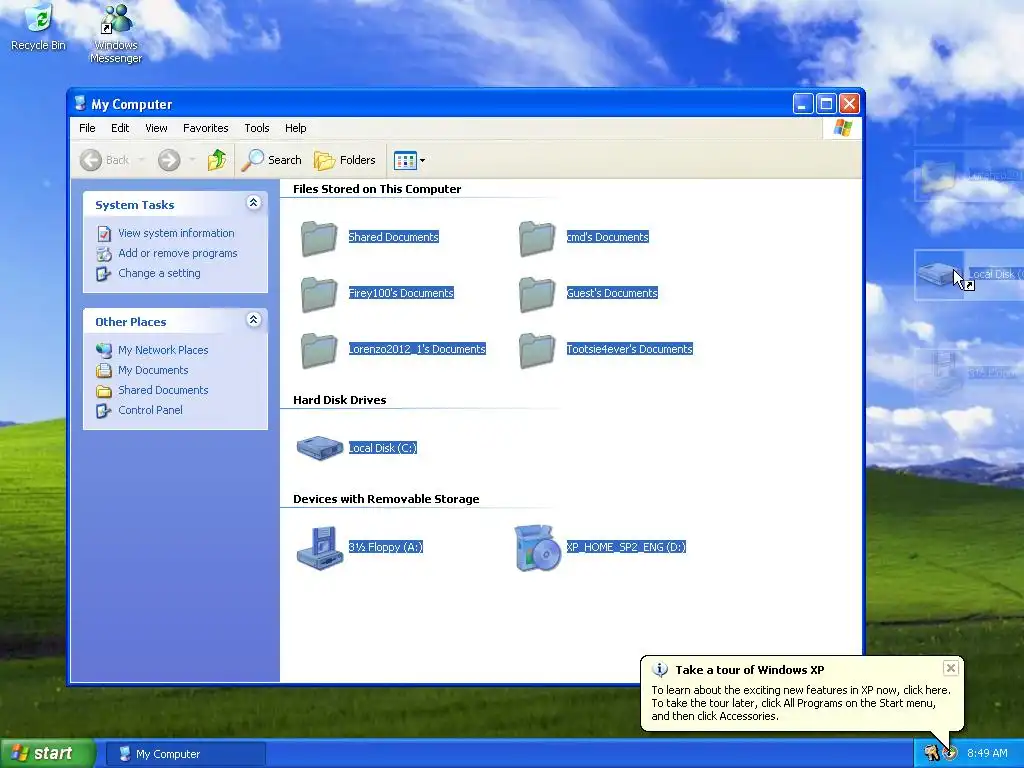Toggle the Folders pane
Image resolution: width=1024 pixels, height=768 pixels.
pyautogui.click(x=345, y=160)
